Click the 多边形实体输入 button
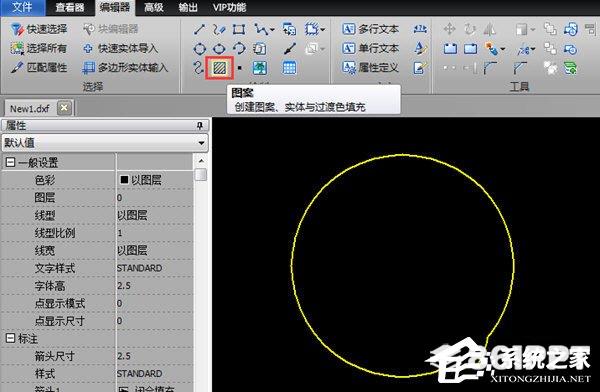Viewport: 600px width, 392px height. 125,68
